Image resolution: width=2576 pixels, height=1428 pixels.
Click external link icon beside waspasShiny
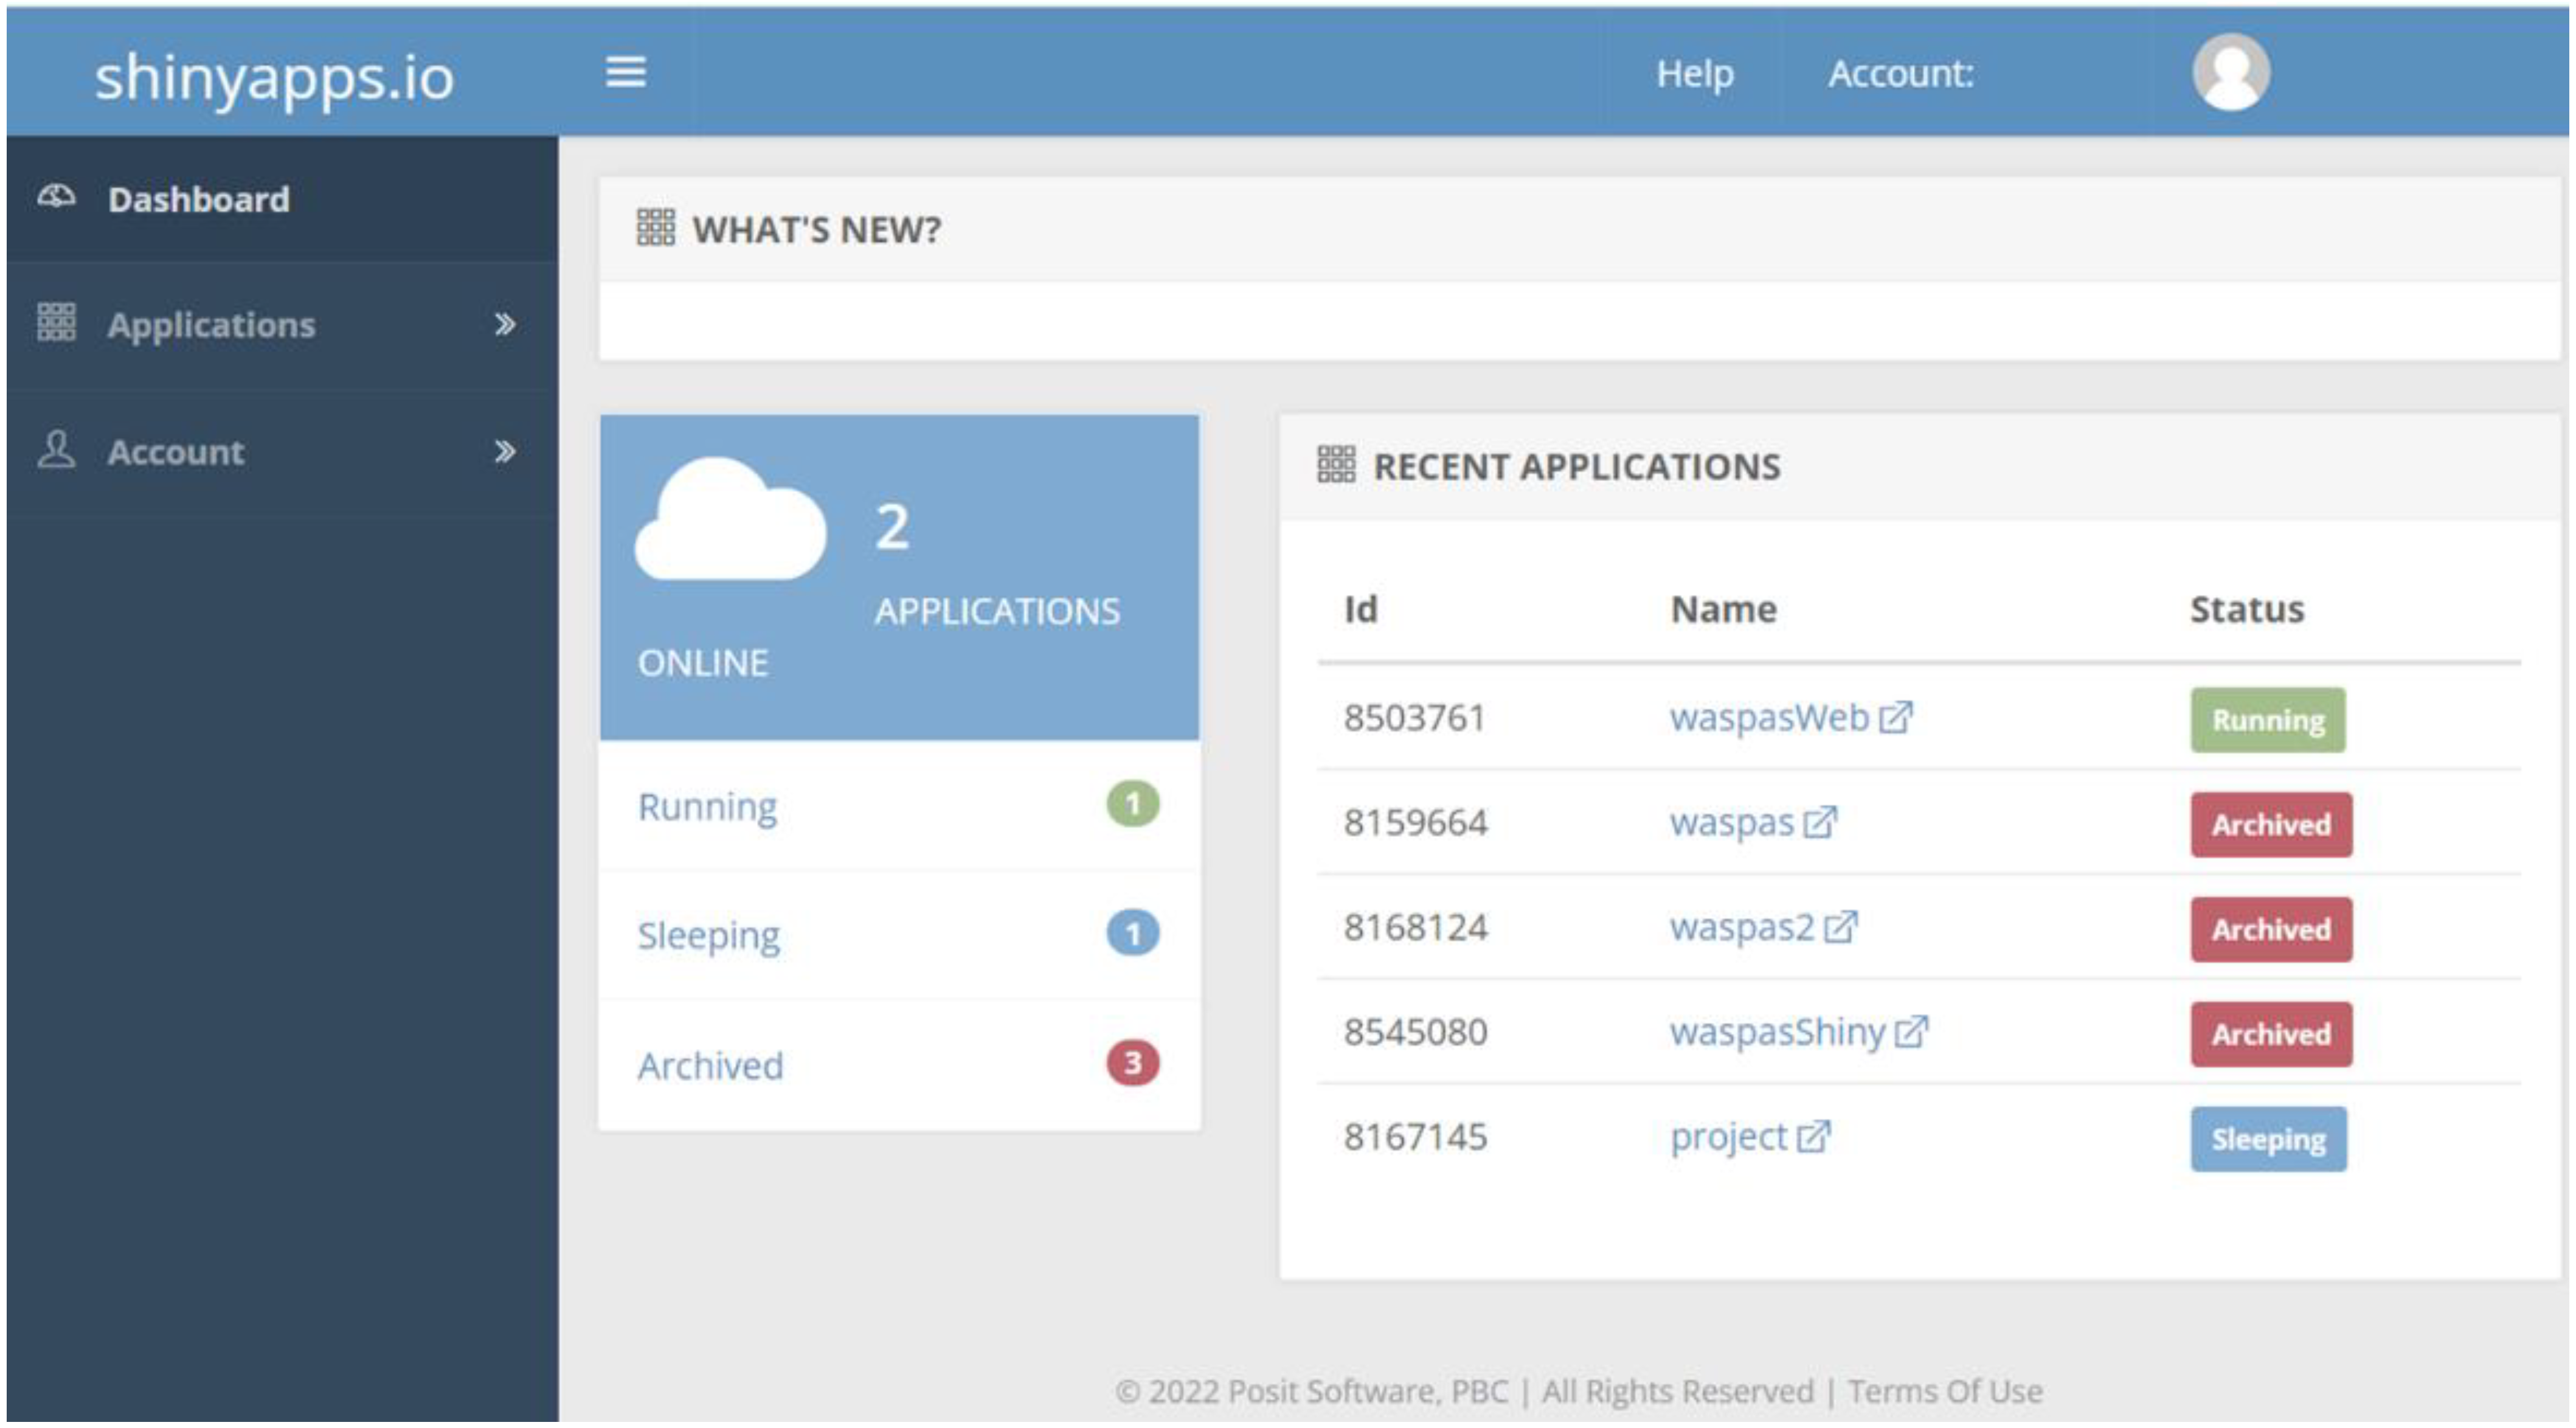1911,1032
